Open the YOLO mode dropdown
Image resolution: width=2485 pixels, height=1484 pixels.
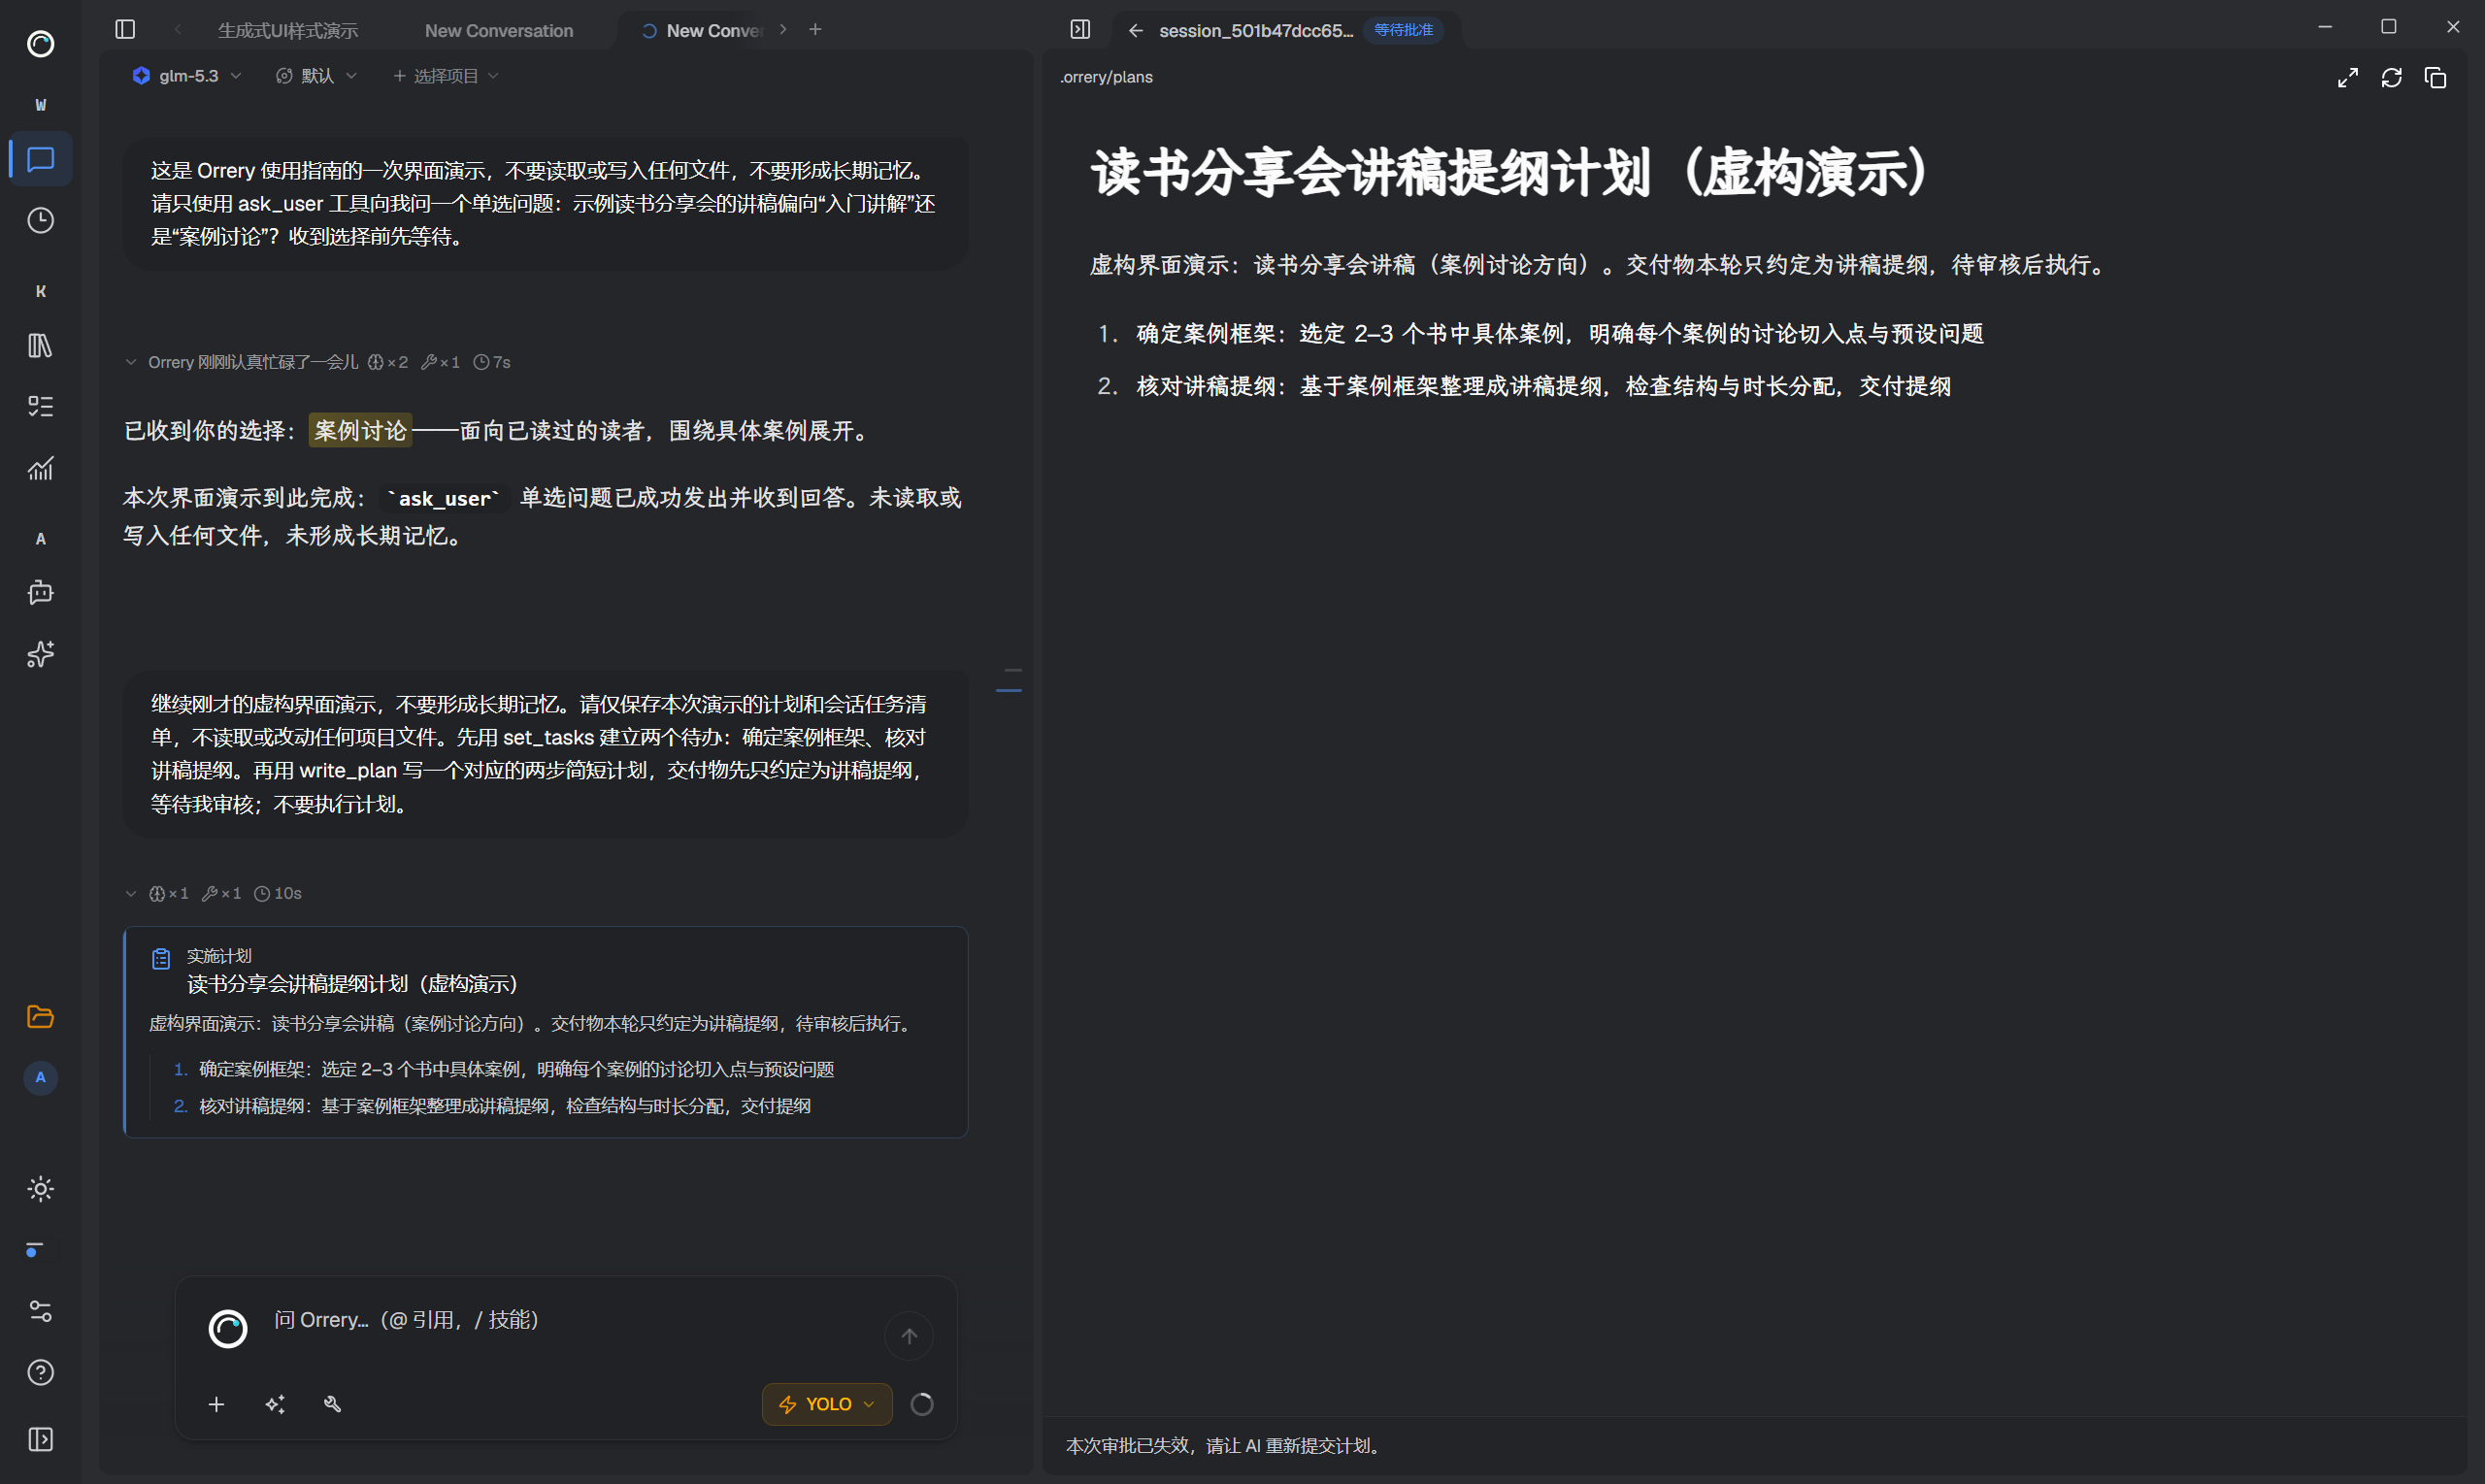tap(827, 1404)
